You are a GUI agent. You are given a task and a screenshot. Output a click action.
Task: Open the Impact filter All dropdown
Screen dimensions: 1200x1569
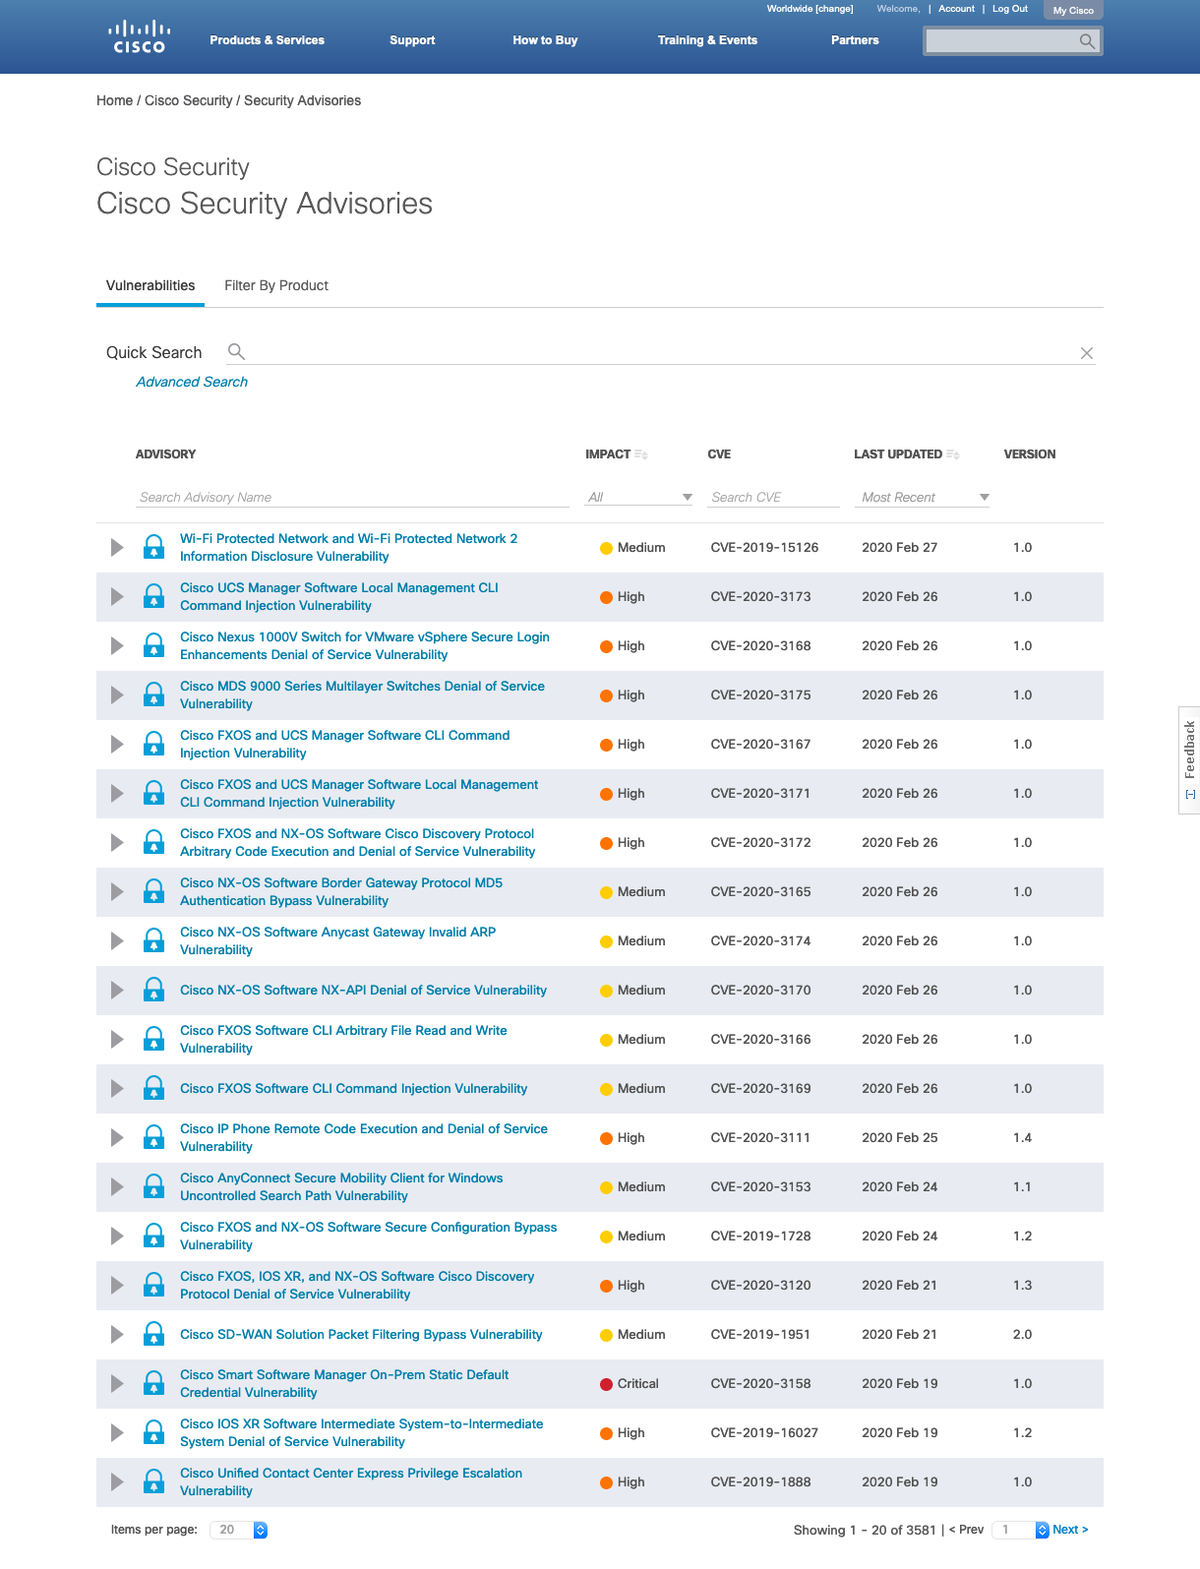(x=639, y=497)
